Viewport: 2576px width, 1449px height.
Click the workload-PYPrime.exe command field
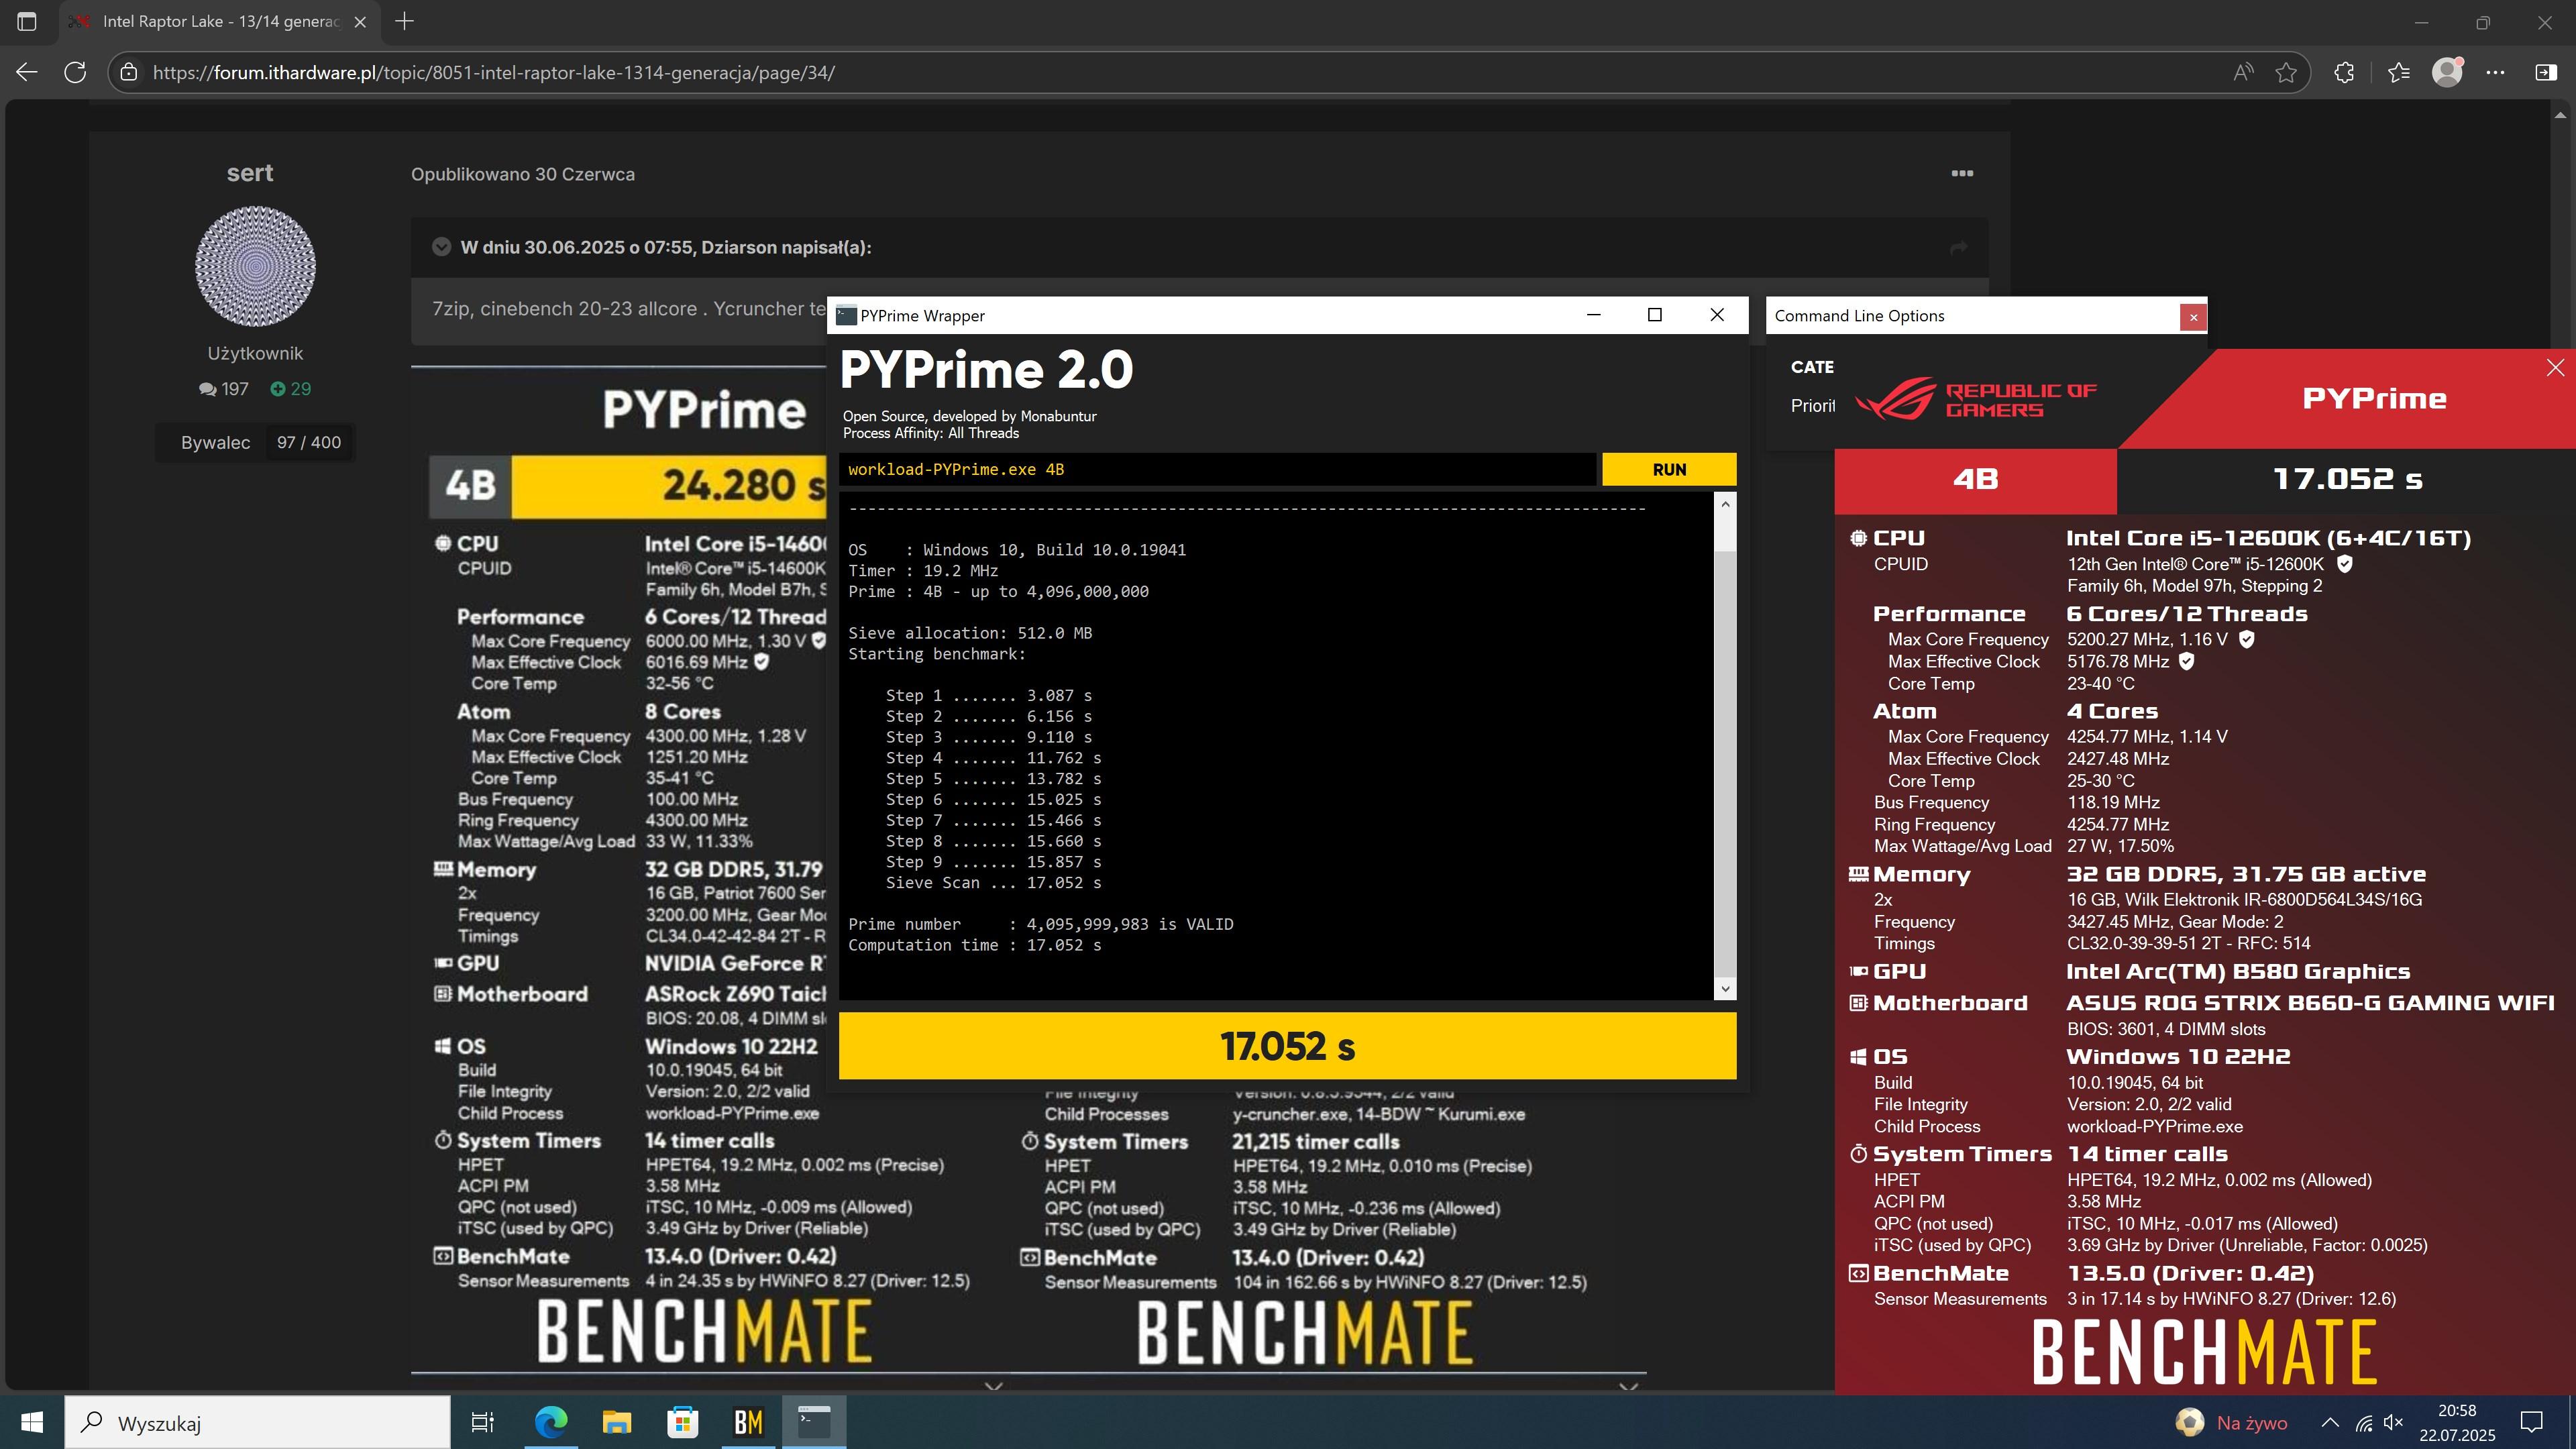pyautogui.click(x=1216, y=469)
